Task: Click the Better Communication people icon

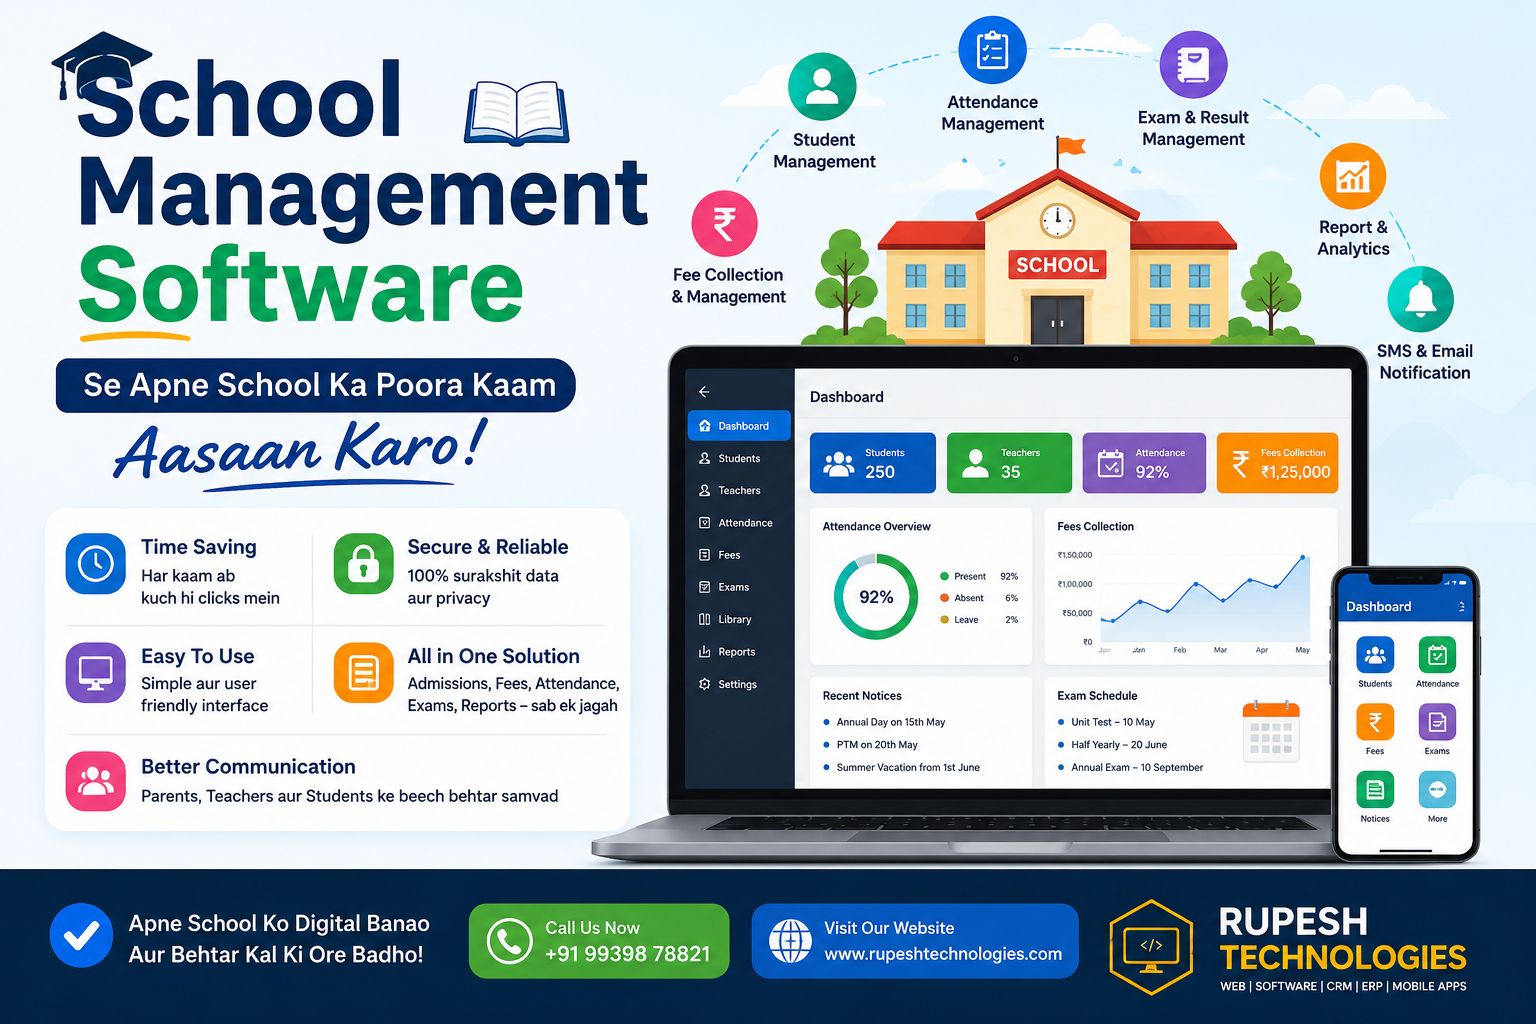Action: point(96,781)
